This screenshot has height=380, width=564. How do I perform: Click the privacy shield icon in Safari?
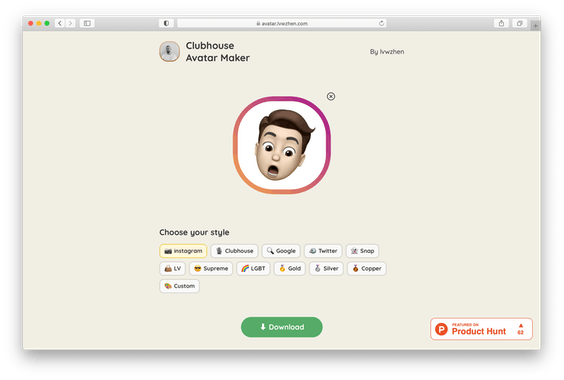point(166,23)
